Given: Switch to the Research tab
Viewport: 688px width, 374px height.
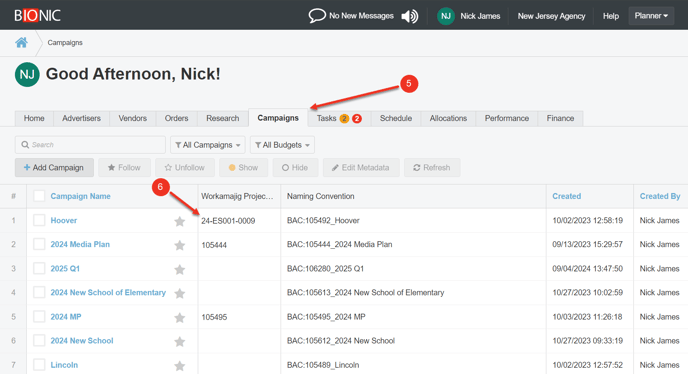Looking at the screenshot, I should coord(222,118).
